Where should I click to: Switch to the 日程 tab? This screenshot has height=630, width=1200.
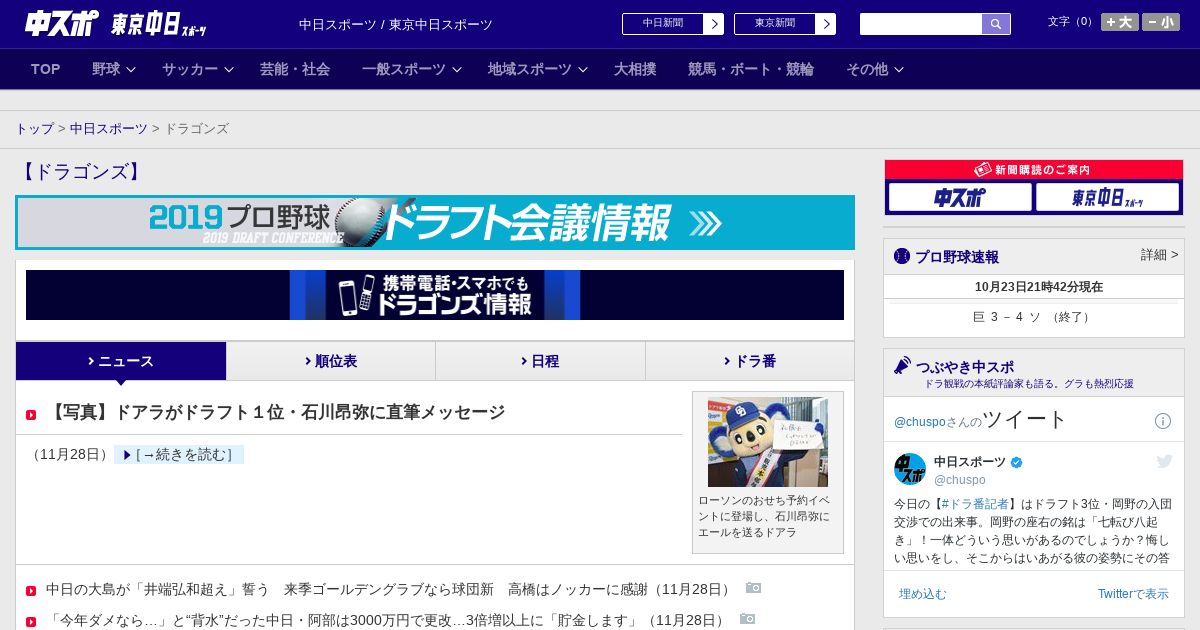(540, 361)
